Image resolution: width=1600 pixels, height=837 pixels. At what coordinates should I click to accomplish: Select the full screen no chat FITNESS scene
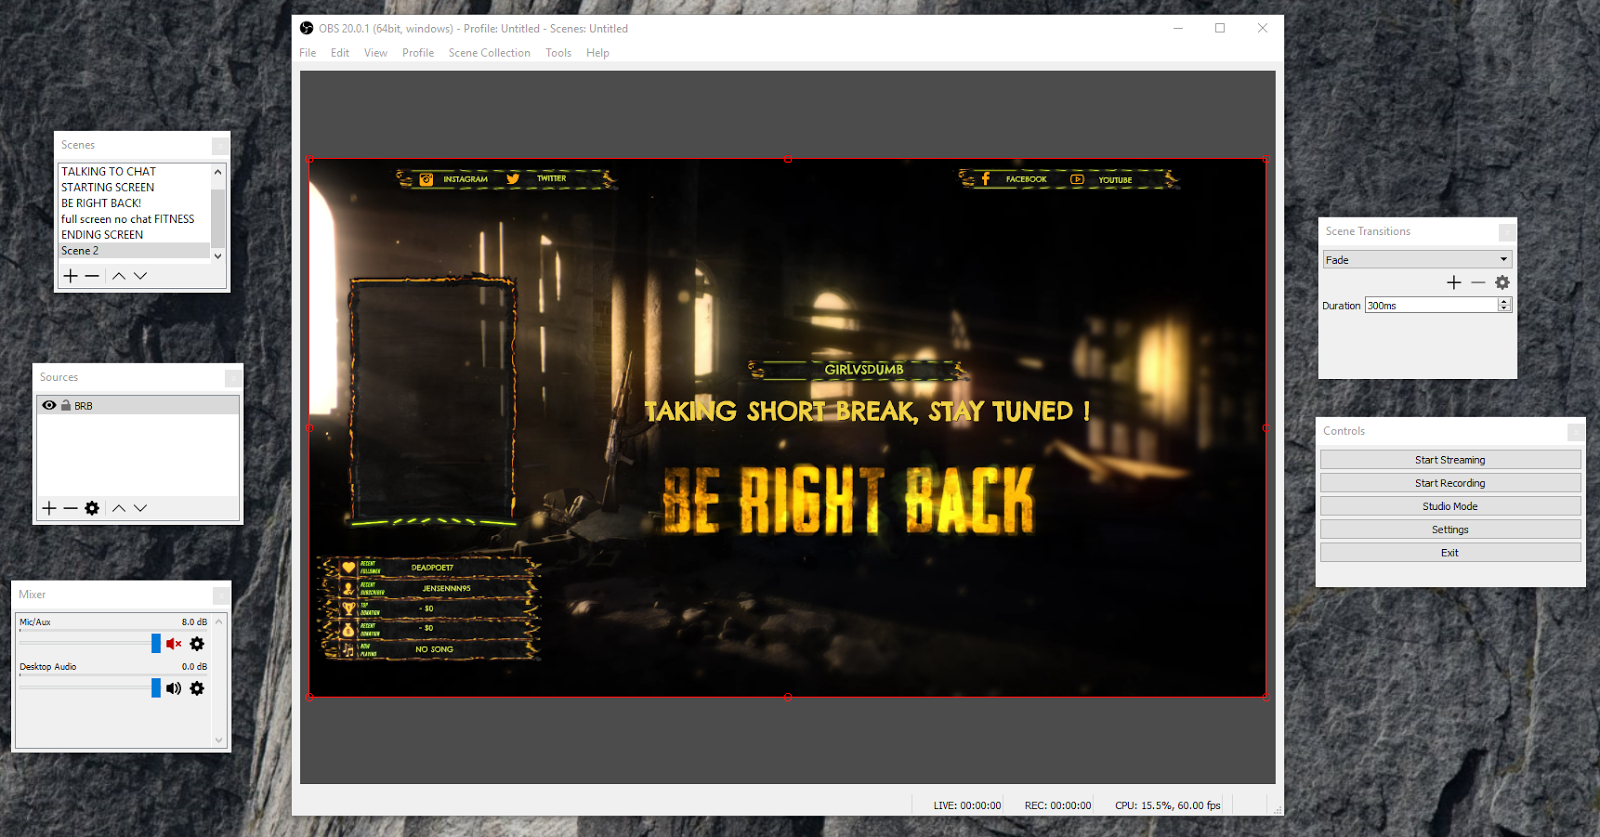coord(134,219)
